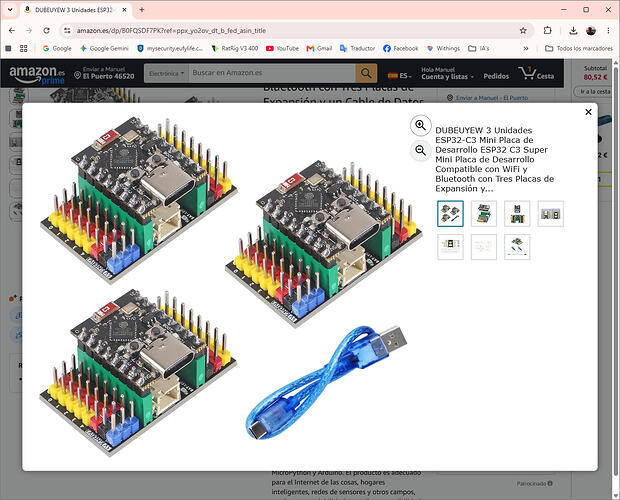This screenshot has height=500, width=620.
Task: Click the zoom in magnifier icon
Action: click(420, 126)
